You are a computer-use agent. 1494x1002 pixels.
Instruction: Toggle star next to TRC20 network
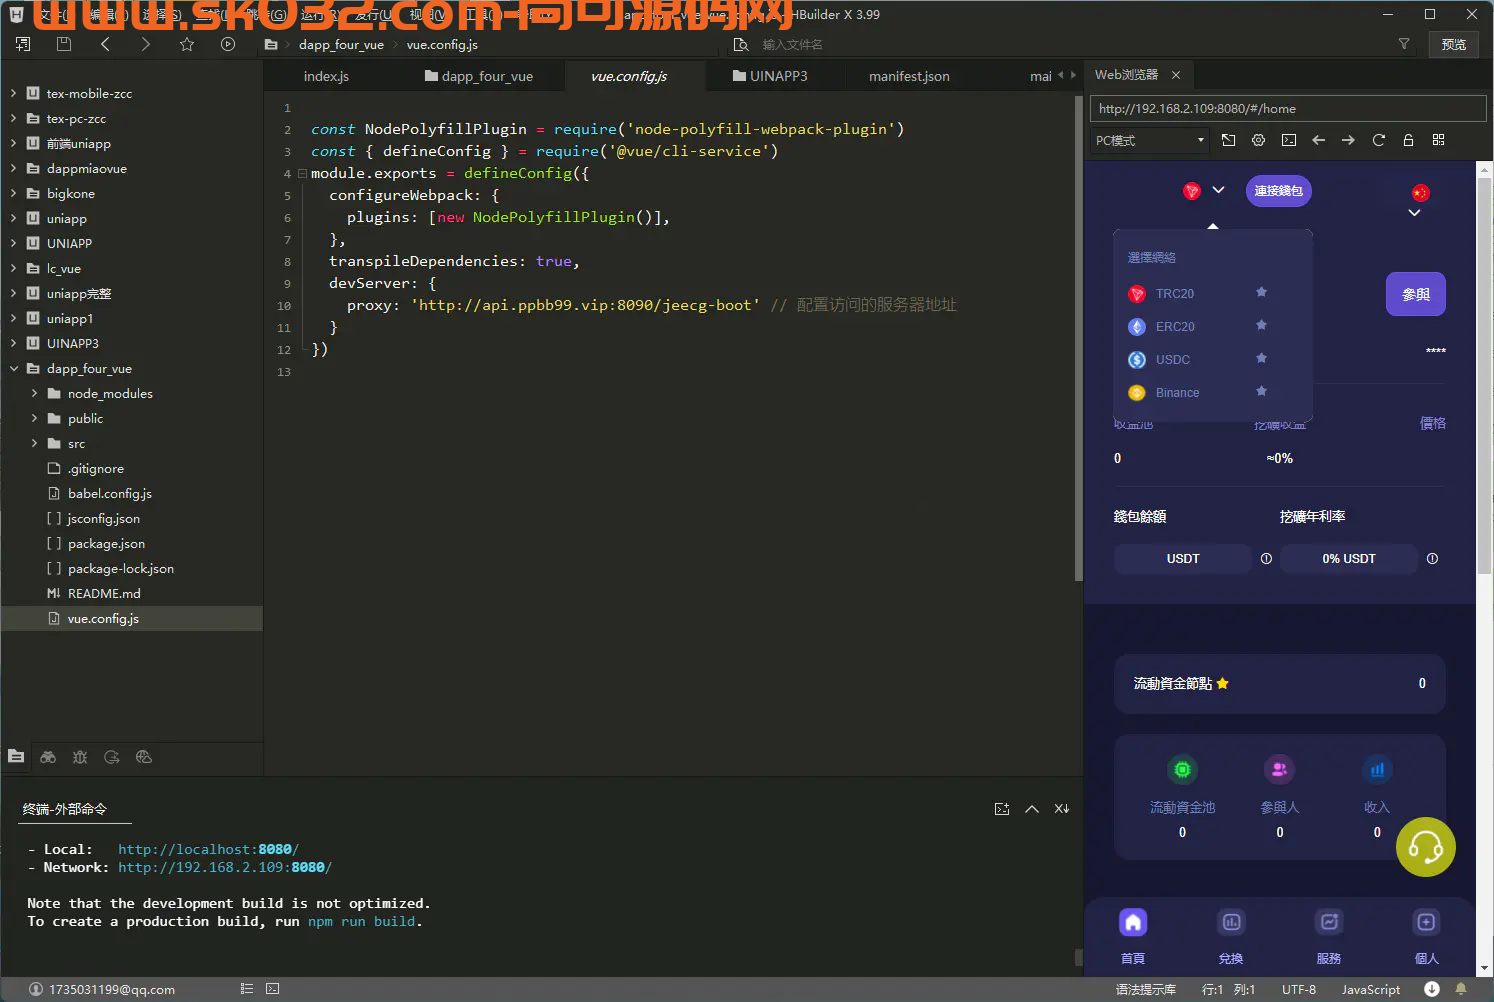tap(1261, 292)
